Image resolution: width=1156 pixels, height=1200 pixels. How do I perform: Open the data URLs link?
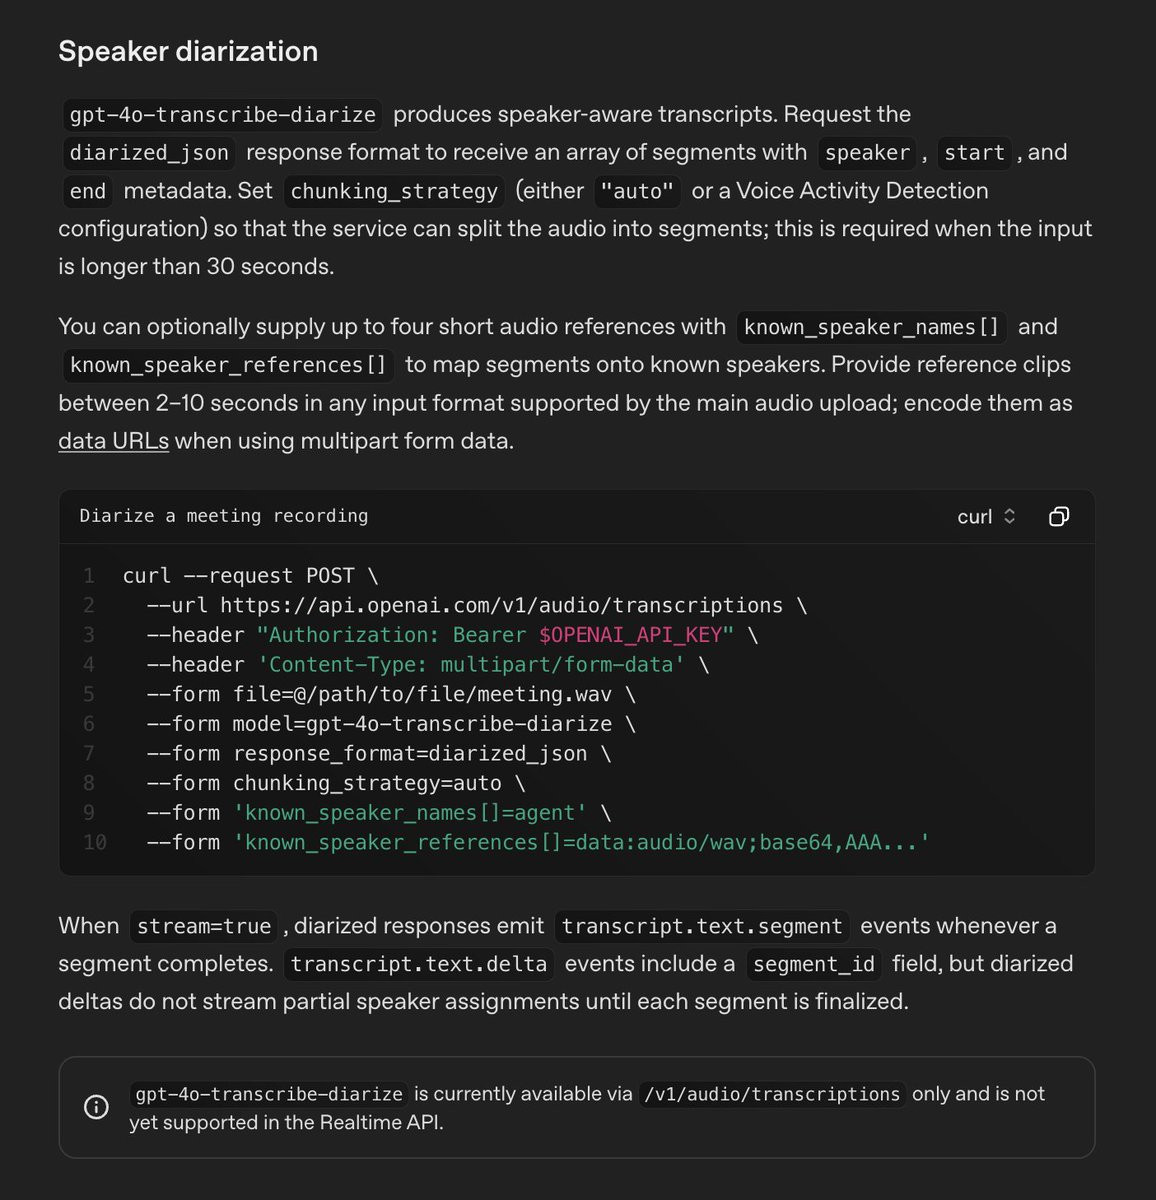click(x=113, y=440)
